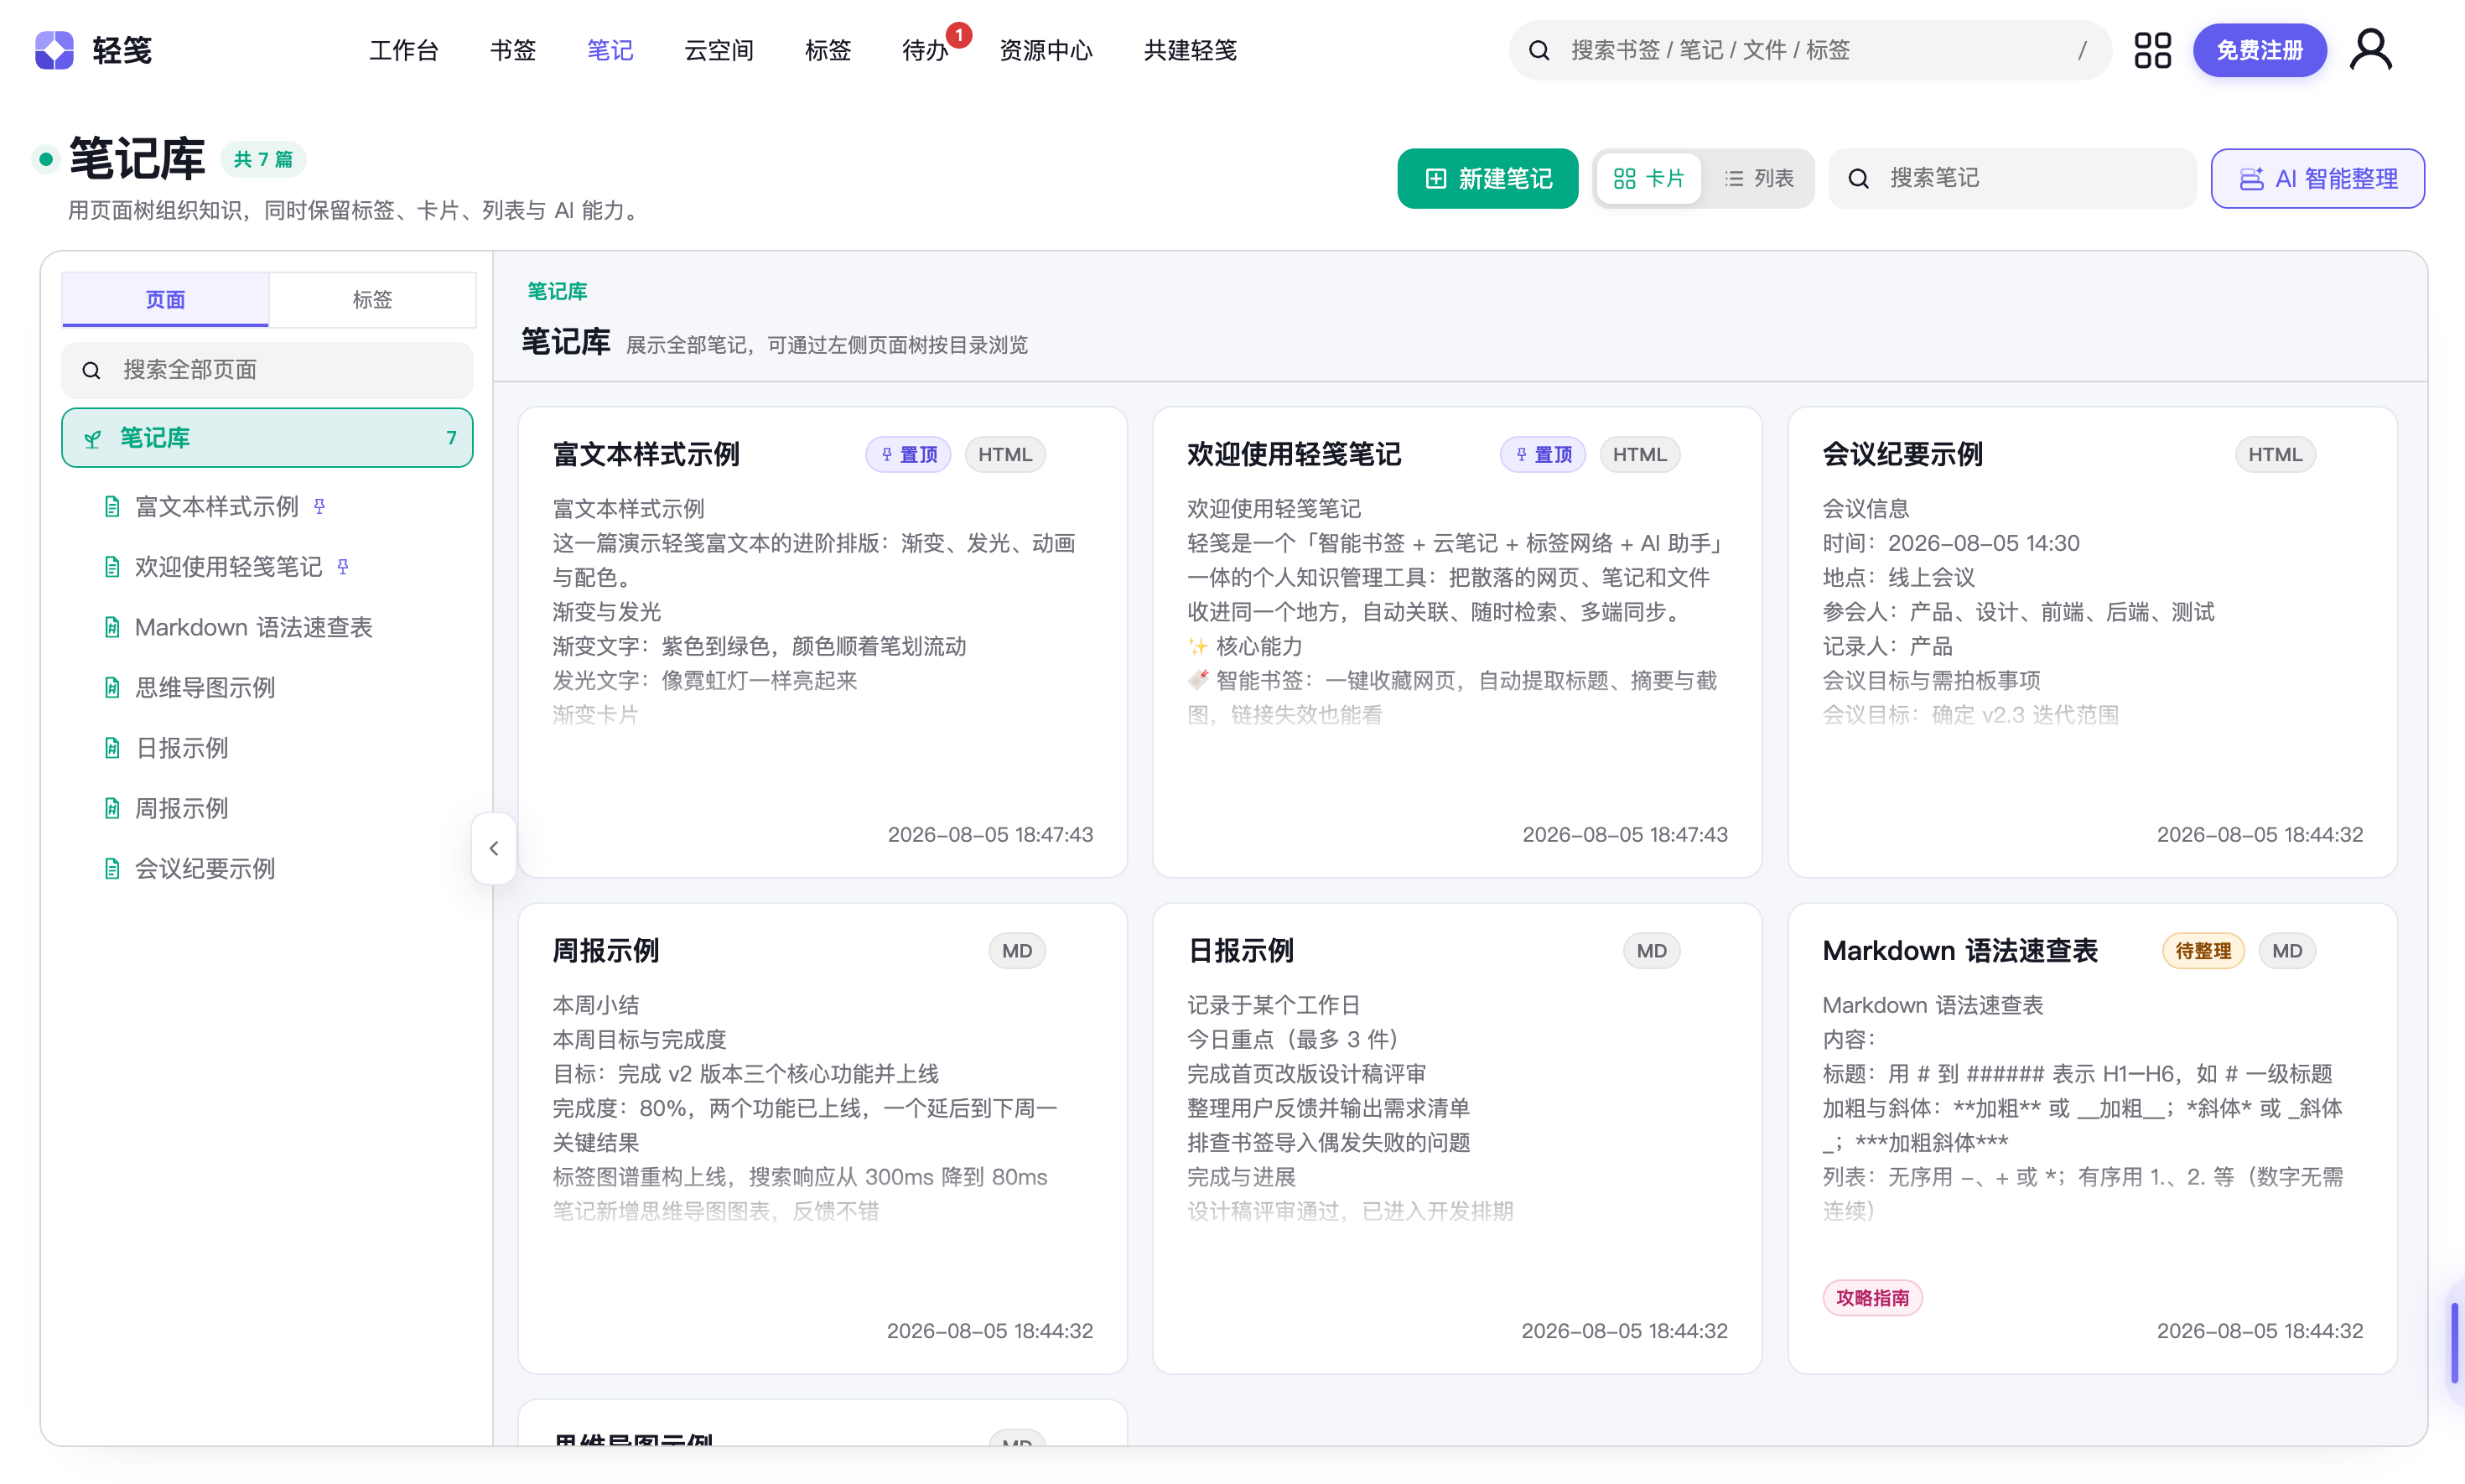Click the MD badge on 日报示例 card
The image size is (2465, 1484).
[1652, 950]
